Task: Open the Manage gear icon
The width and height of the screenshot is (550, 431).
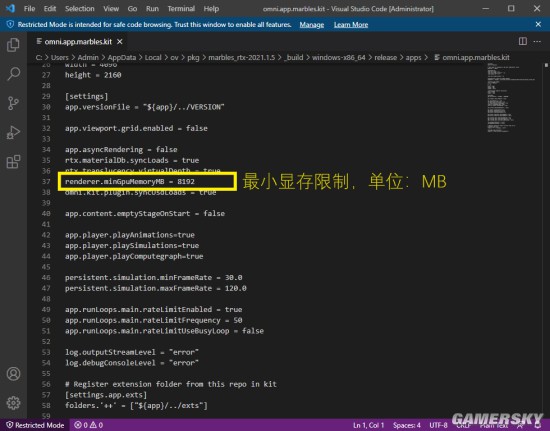Action: 13,403
